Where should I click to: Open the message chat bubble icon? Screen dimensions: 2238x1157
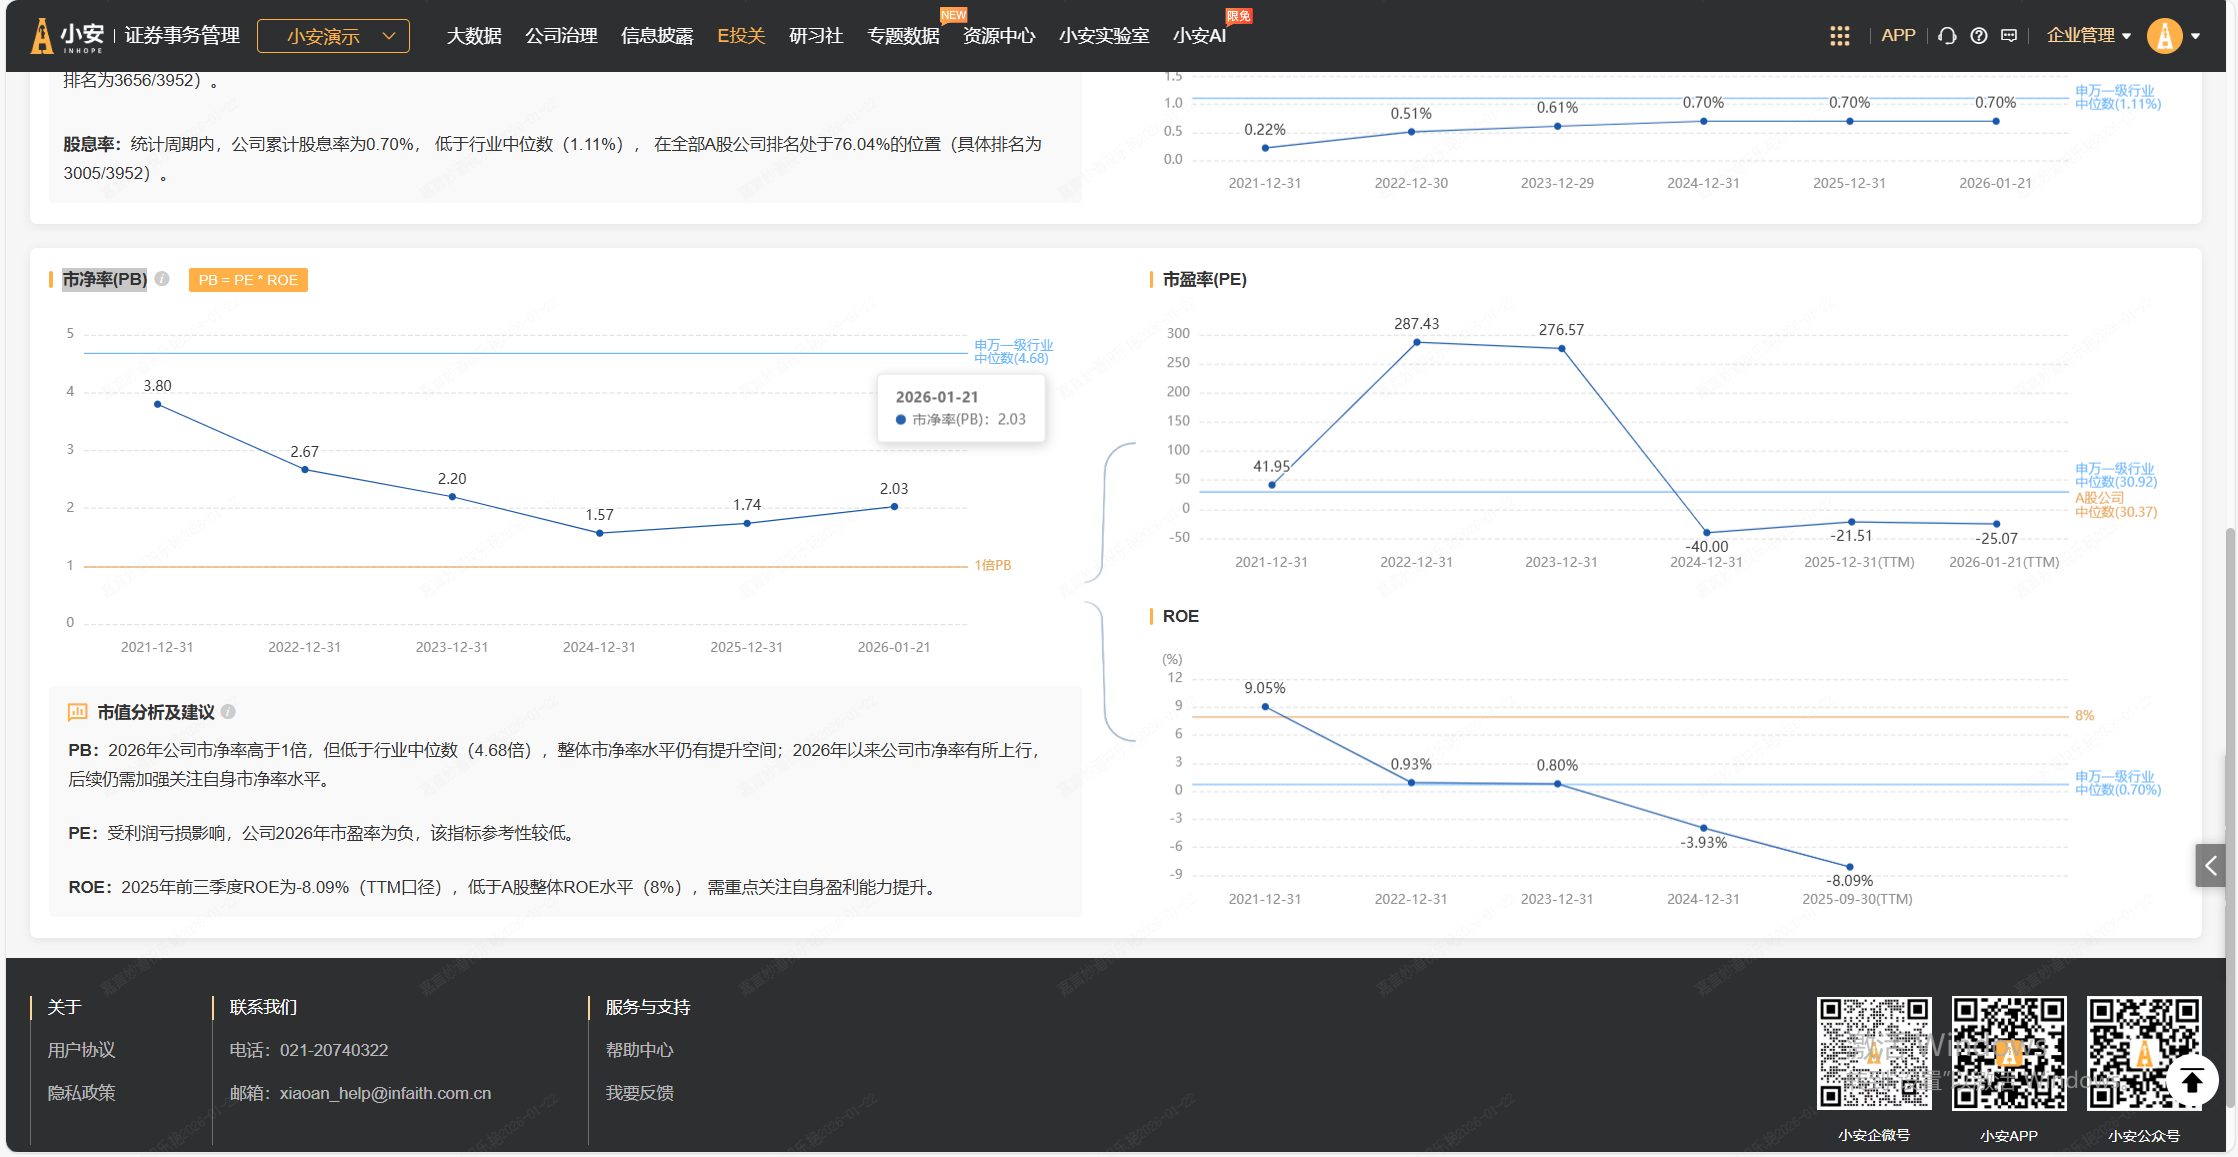pyautogui.click(x=2009, y=36)
